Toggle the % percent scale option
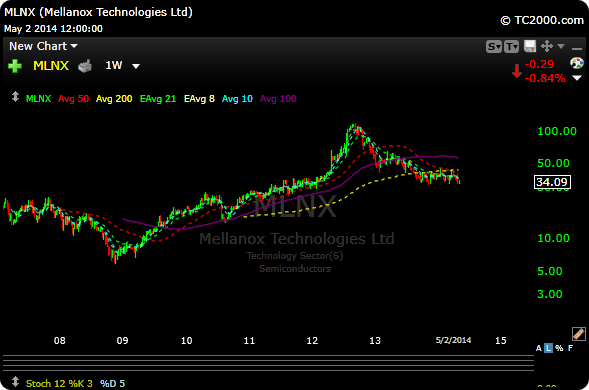 click(x=559, y=348)
